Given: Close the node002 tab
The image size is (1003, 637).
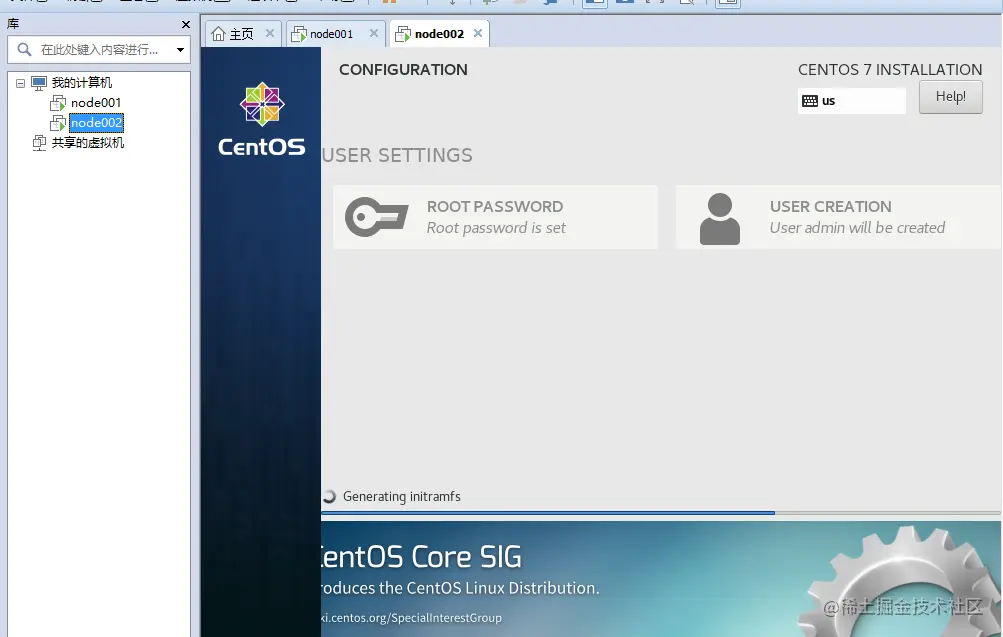Looking at the screenshot, I should [478, 33].
